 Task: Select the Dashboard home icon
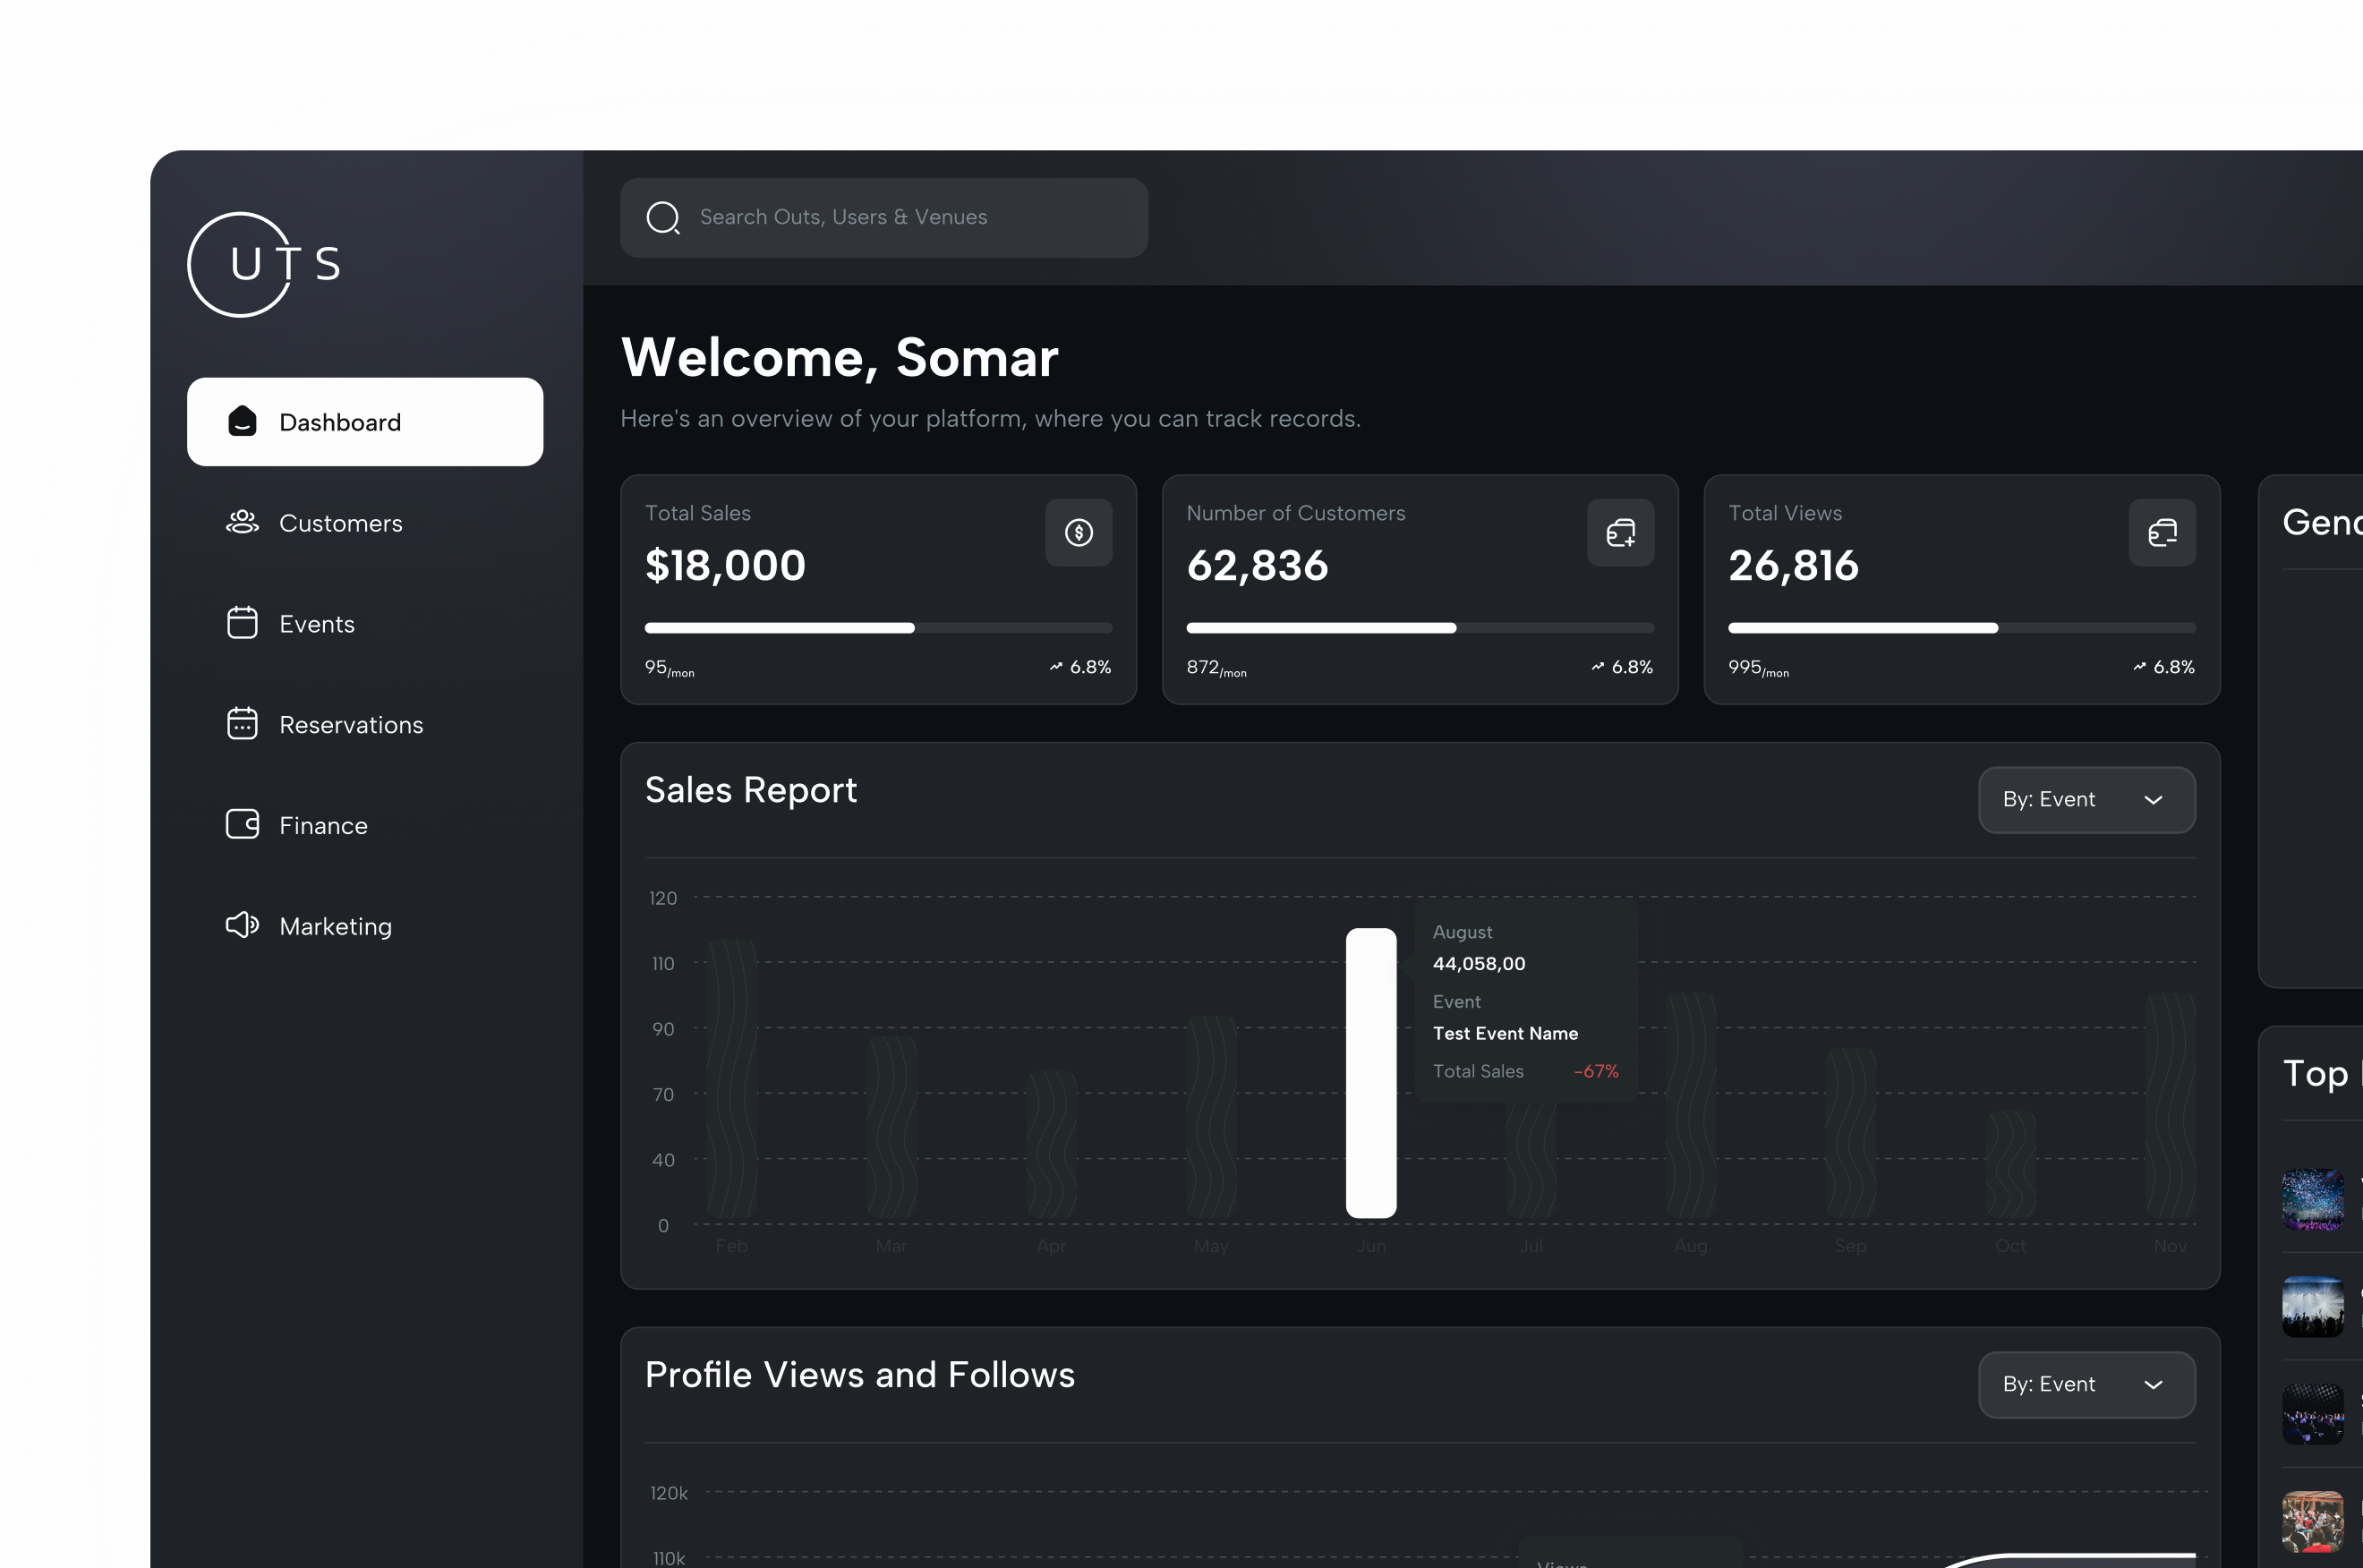click(241, 421)
